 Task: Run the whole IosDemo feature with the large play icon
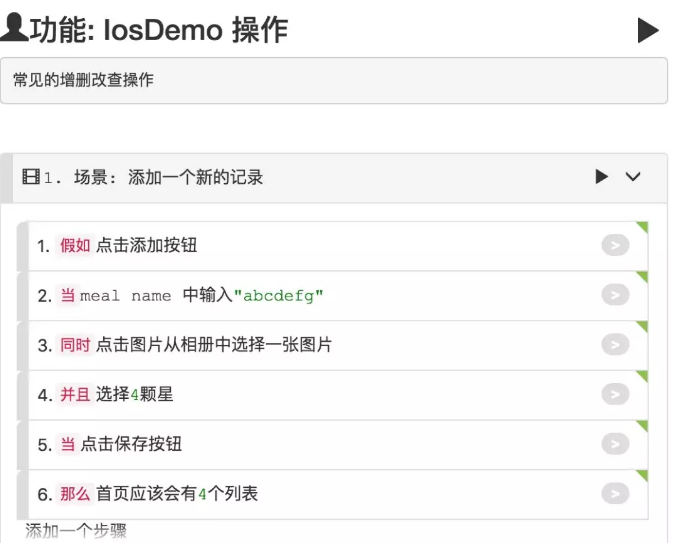[648, 31]
